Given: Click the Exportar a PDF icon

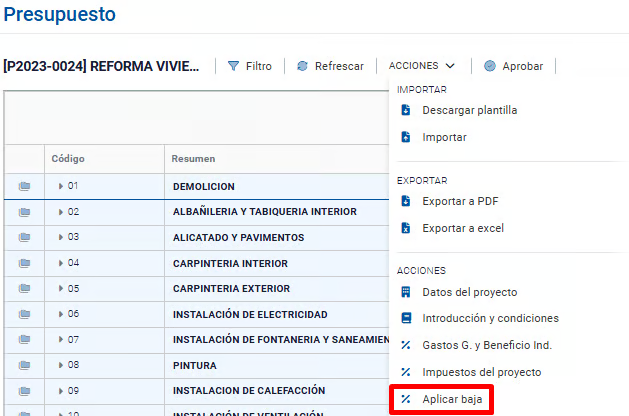Looking at the screenshot, I should coord(406,201).
